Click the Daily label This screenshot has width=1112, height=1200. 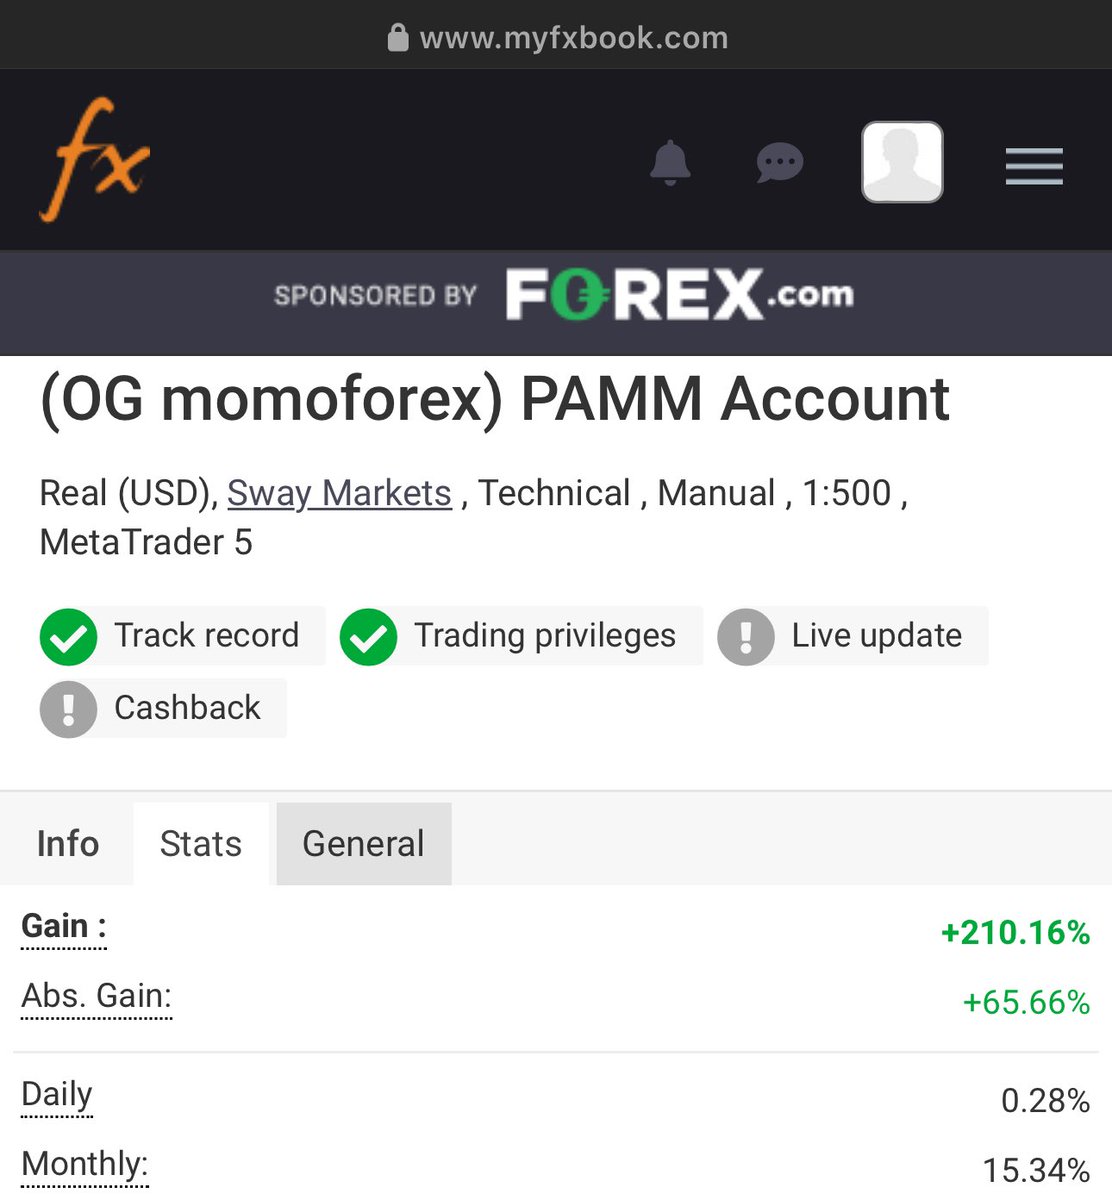[x=57, y=1095]
